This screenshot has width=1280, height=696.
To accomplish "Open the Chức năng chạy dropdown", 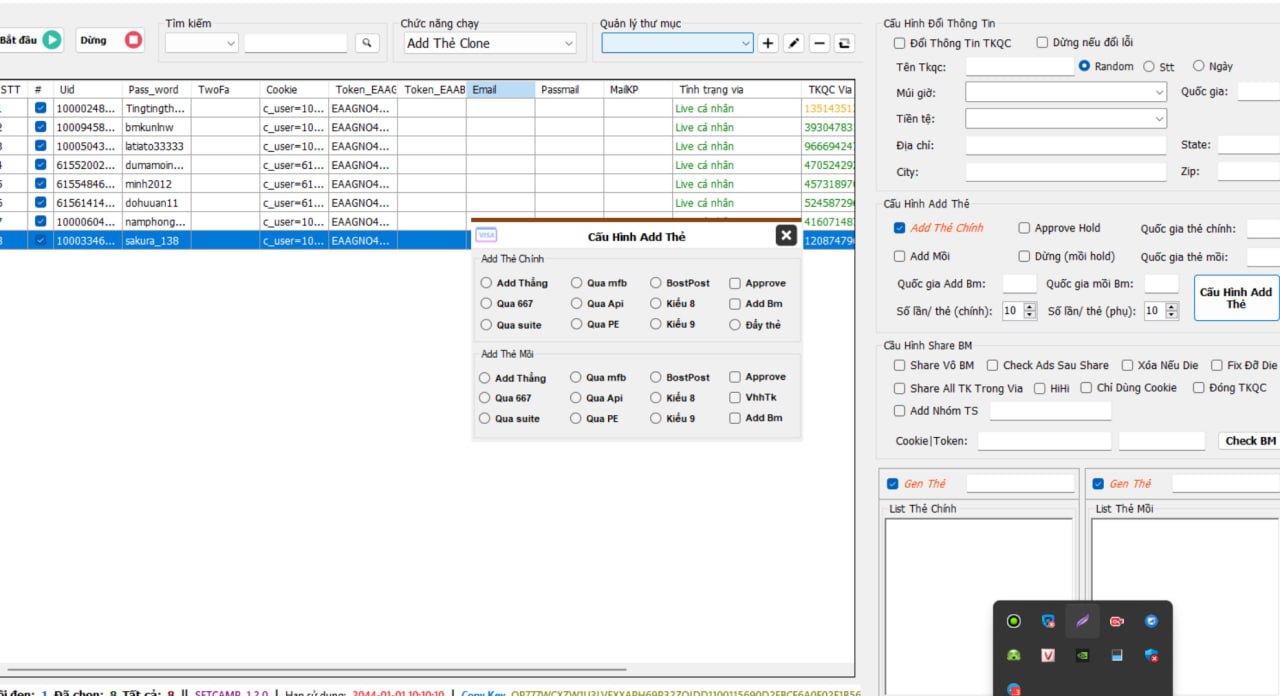I will (x=490, y=43).
